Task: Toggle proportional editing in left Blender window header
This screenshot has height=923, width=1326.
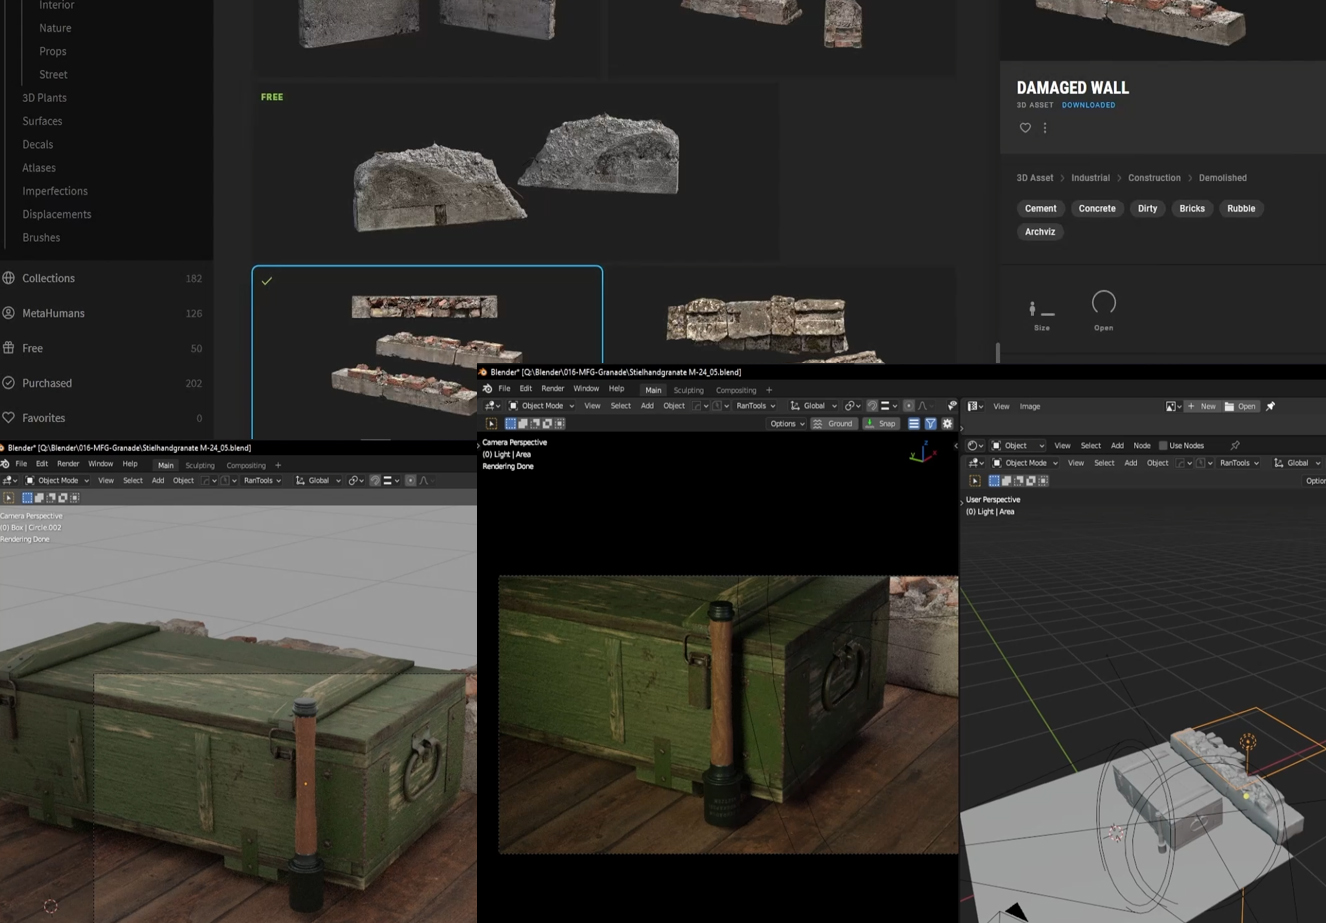Action: (411, 481)
